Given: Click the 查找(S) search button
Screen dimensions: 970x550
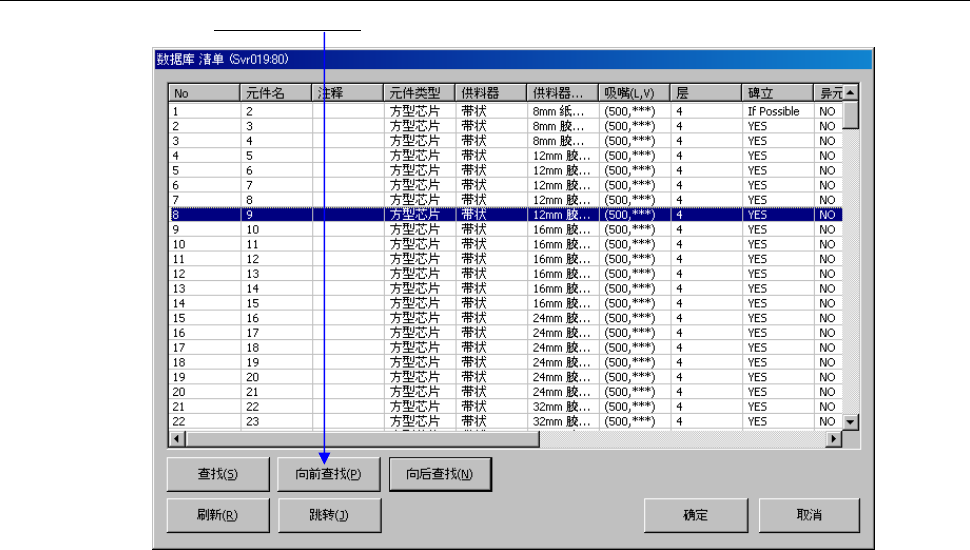Looking at the screenshot, I should (218, 474).
